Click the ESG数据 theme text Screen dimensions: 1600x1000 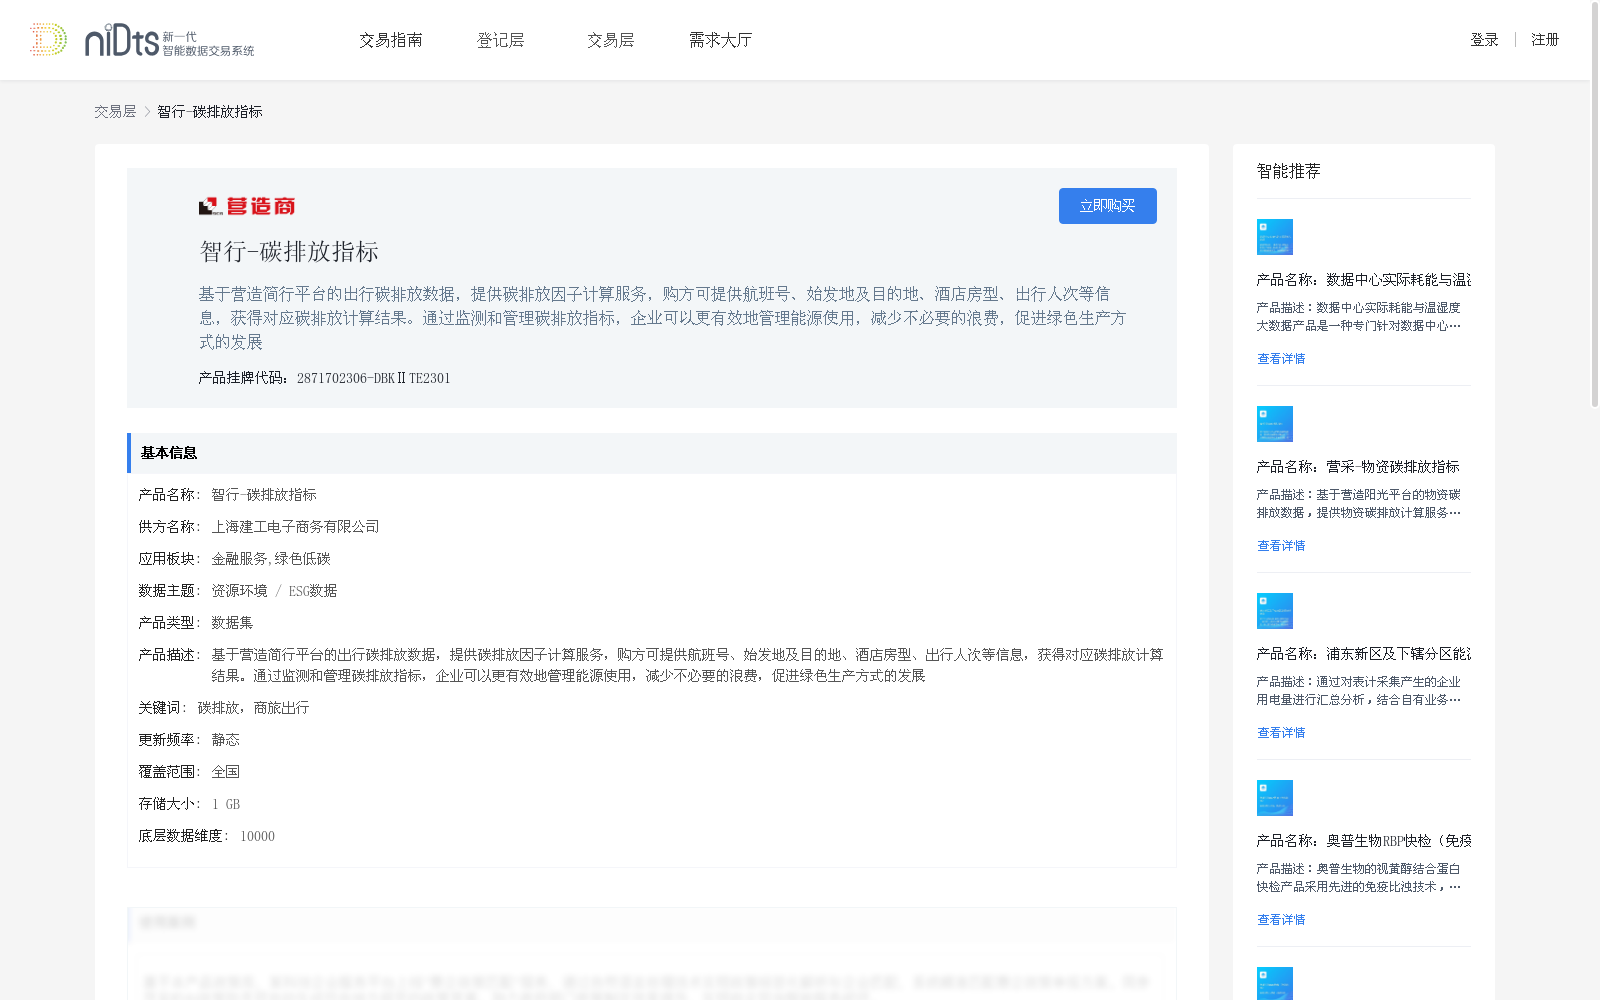pyautogui.click(x=313, y=591)
